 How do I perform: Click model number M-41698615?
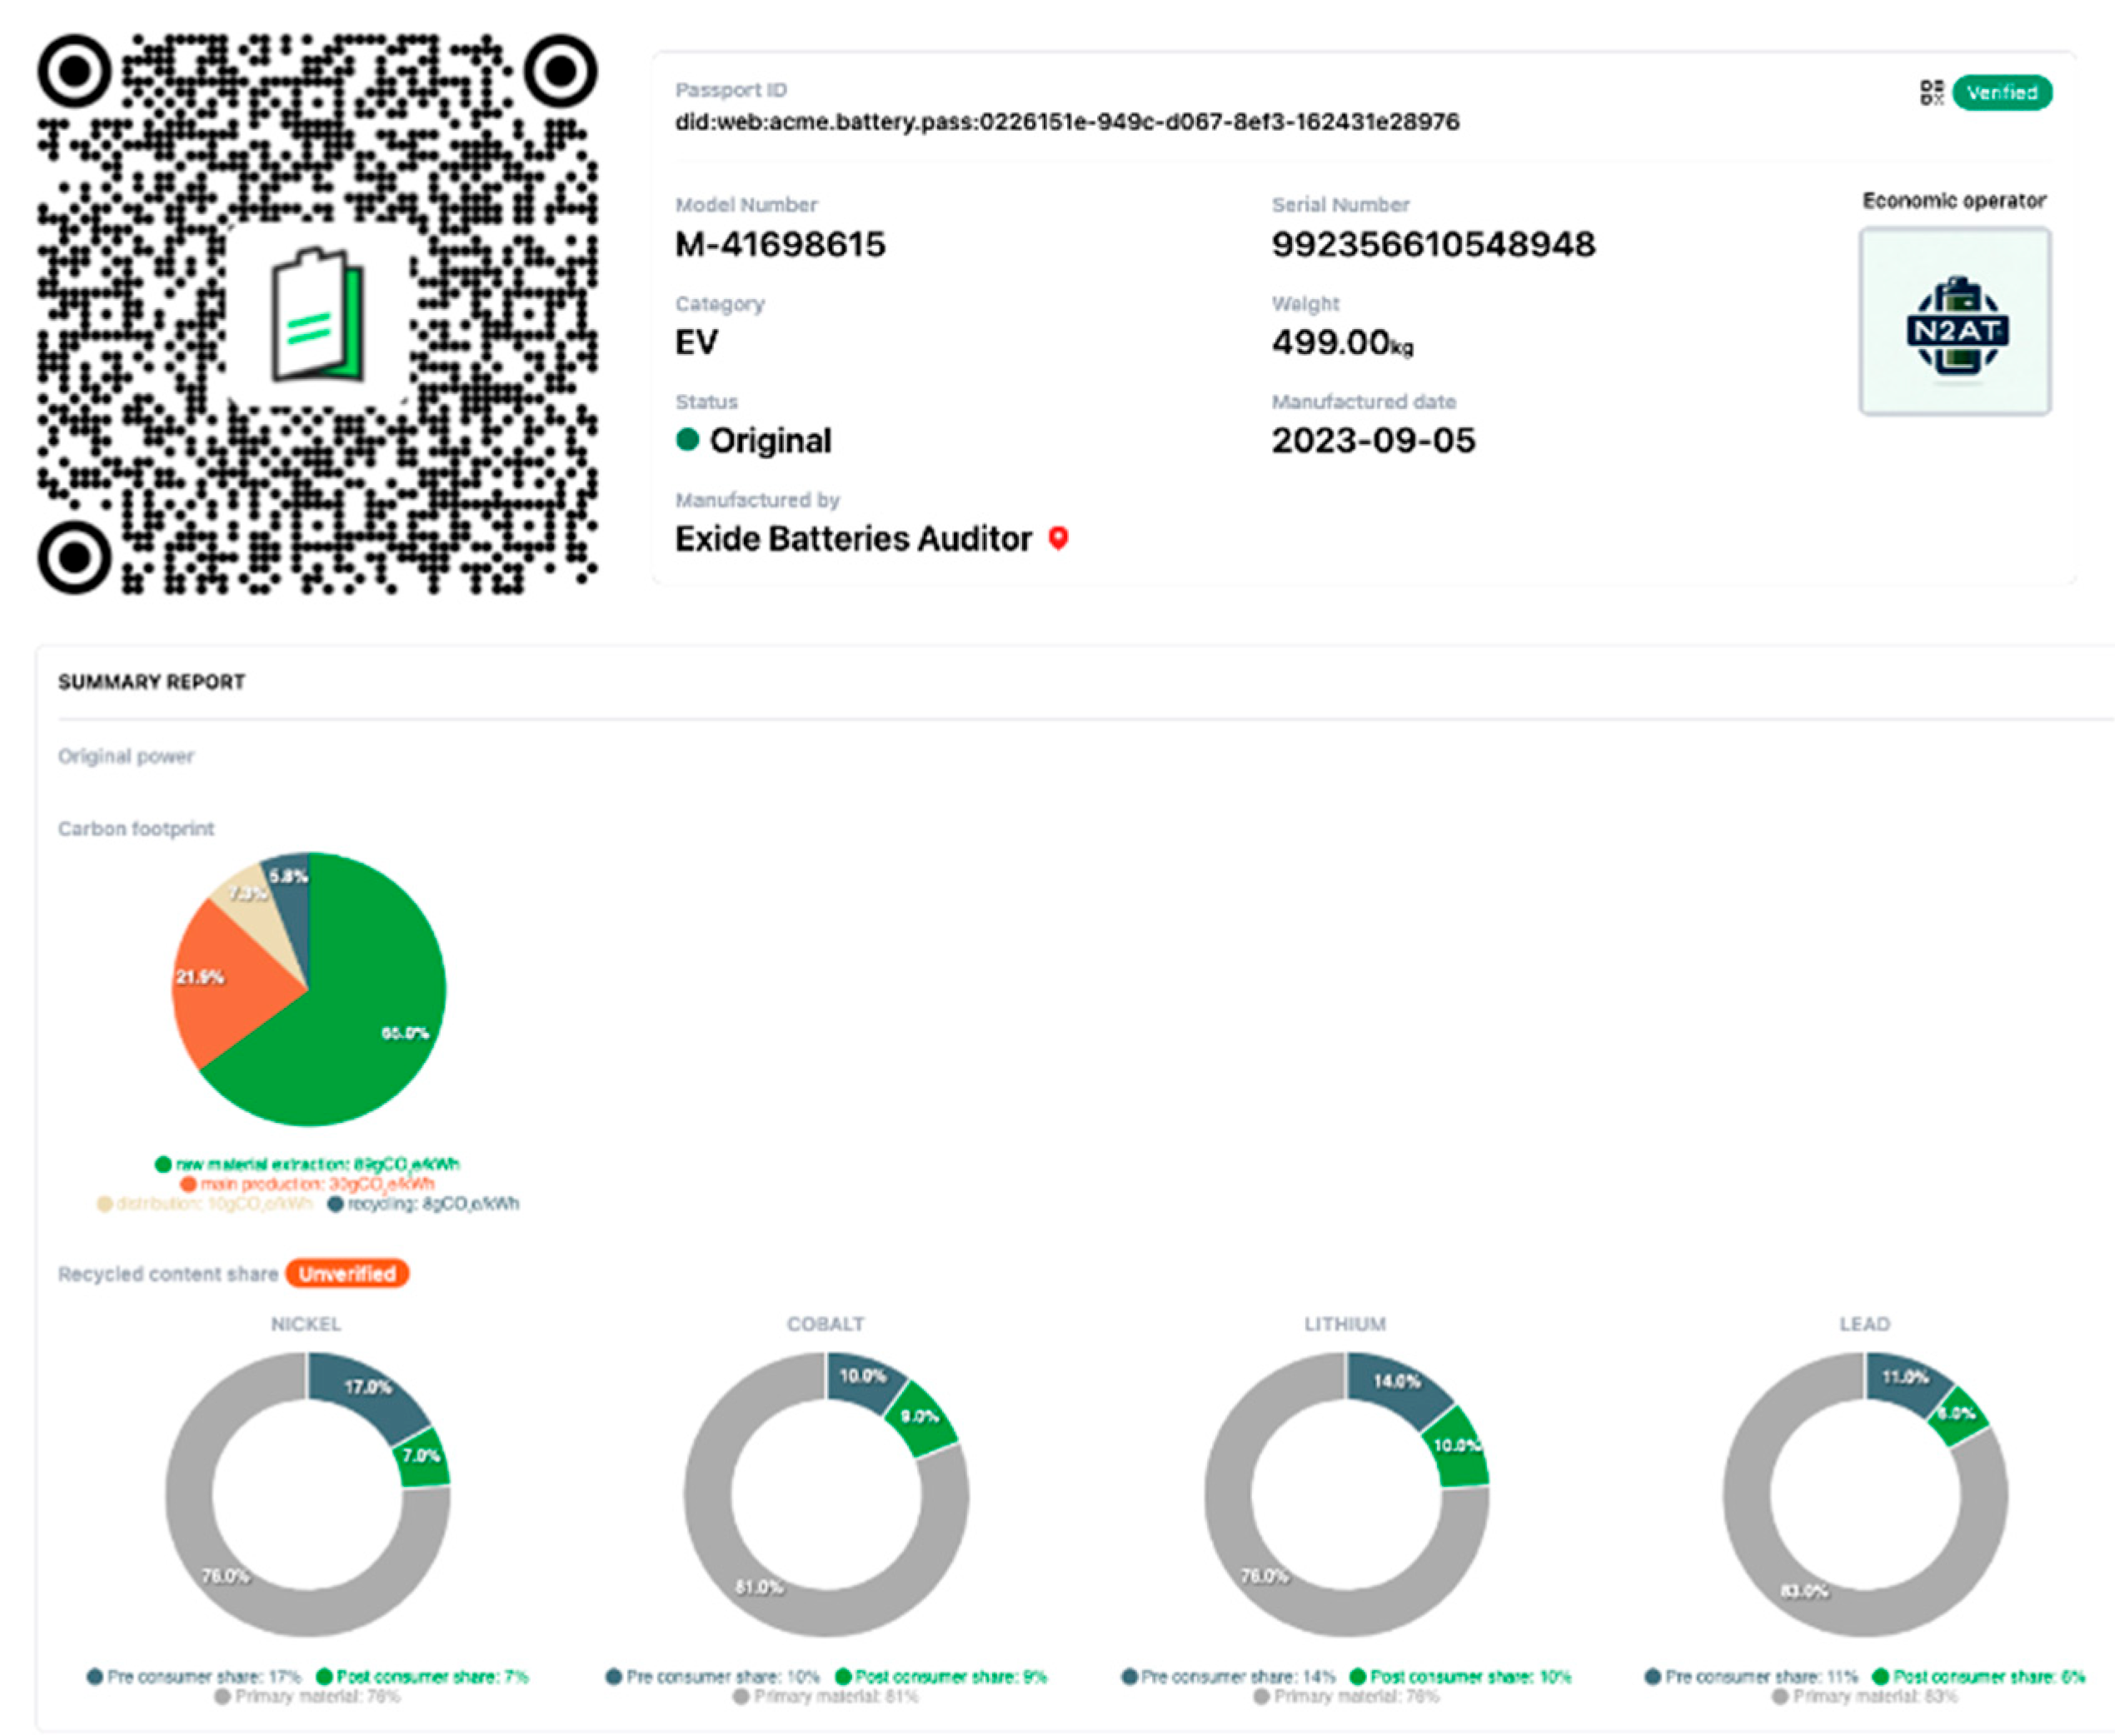coord(780,244)
